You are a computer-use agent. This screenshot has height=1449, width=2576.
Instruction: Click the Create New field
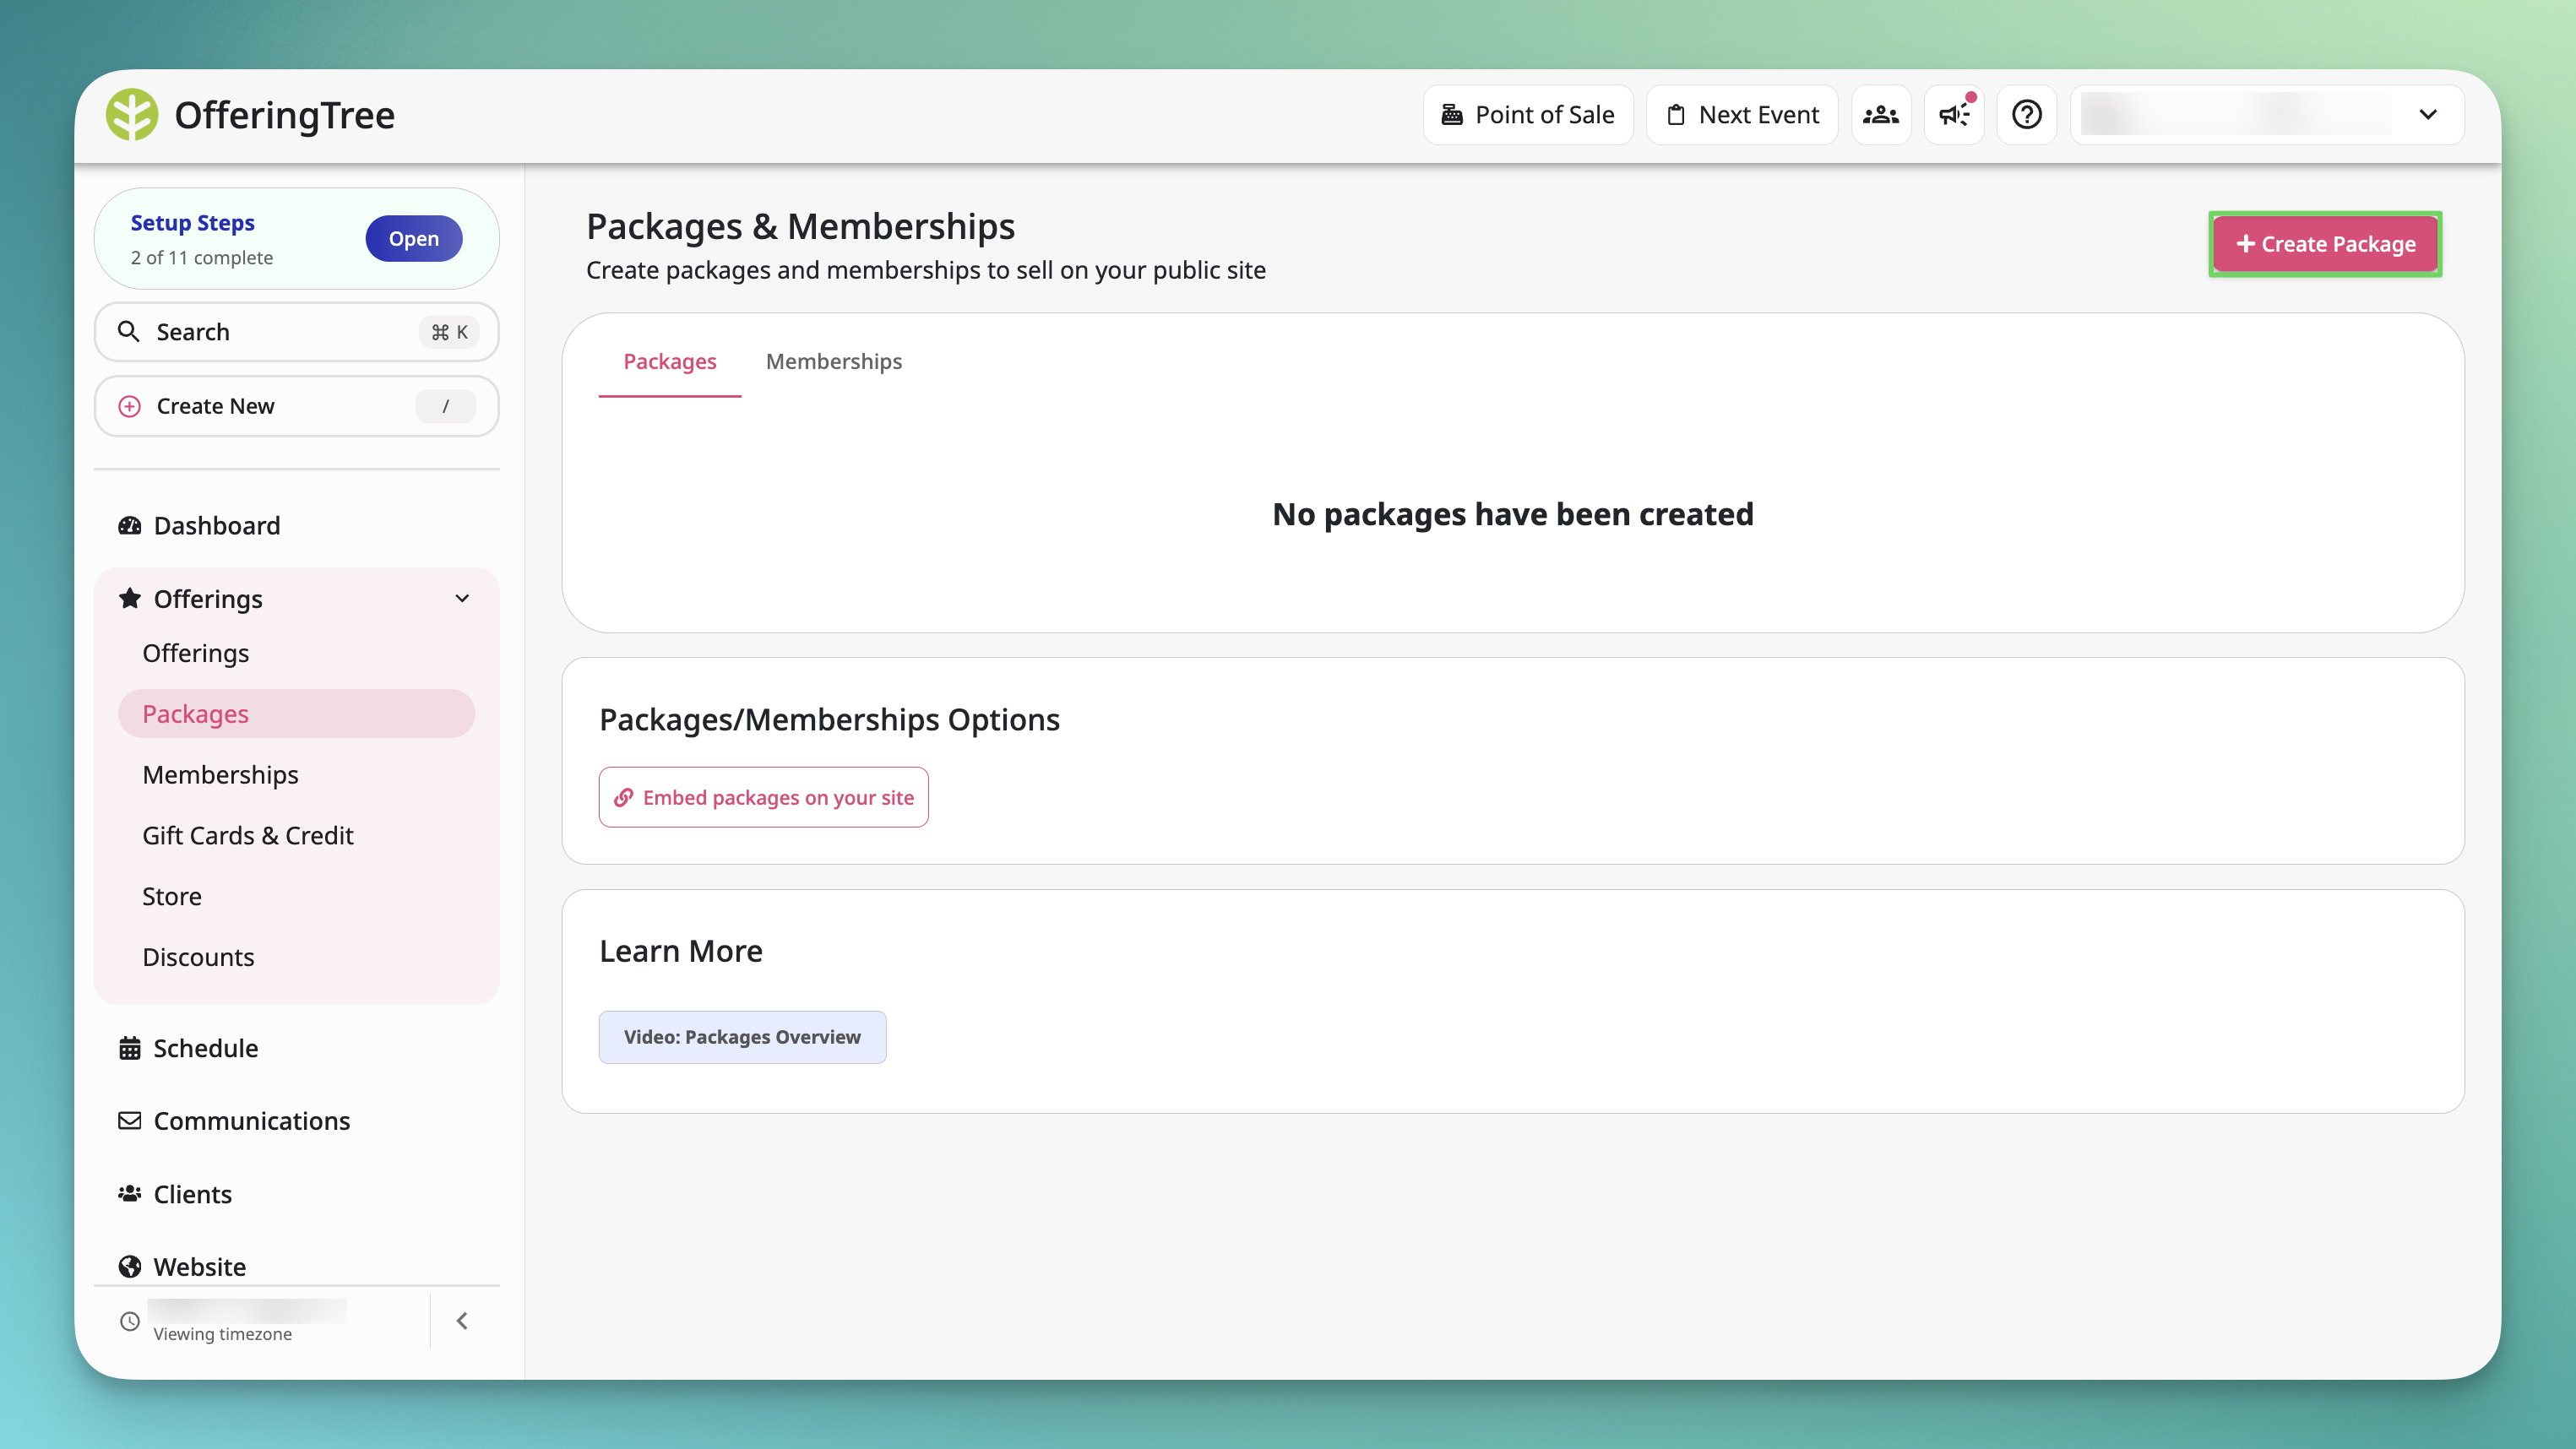click(x=296, y=406)
